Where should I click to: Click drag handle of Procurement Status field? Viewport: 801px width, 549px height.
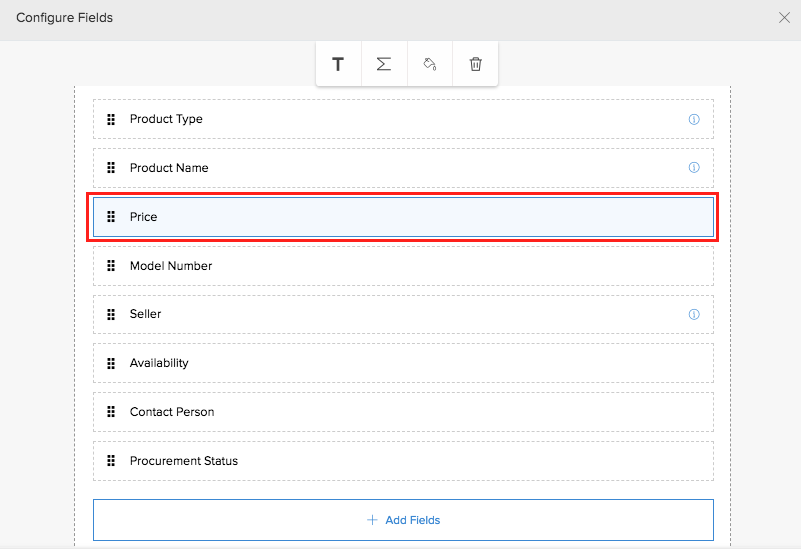pyautogui.click(x=111, y=461)
